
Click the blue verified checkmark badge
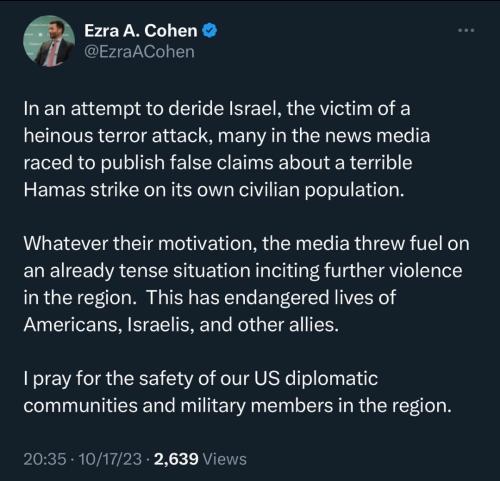pos(210,31)
